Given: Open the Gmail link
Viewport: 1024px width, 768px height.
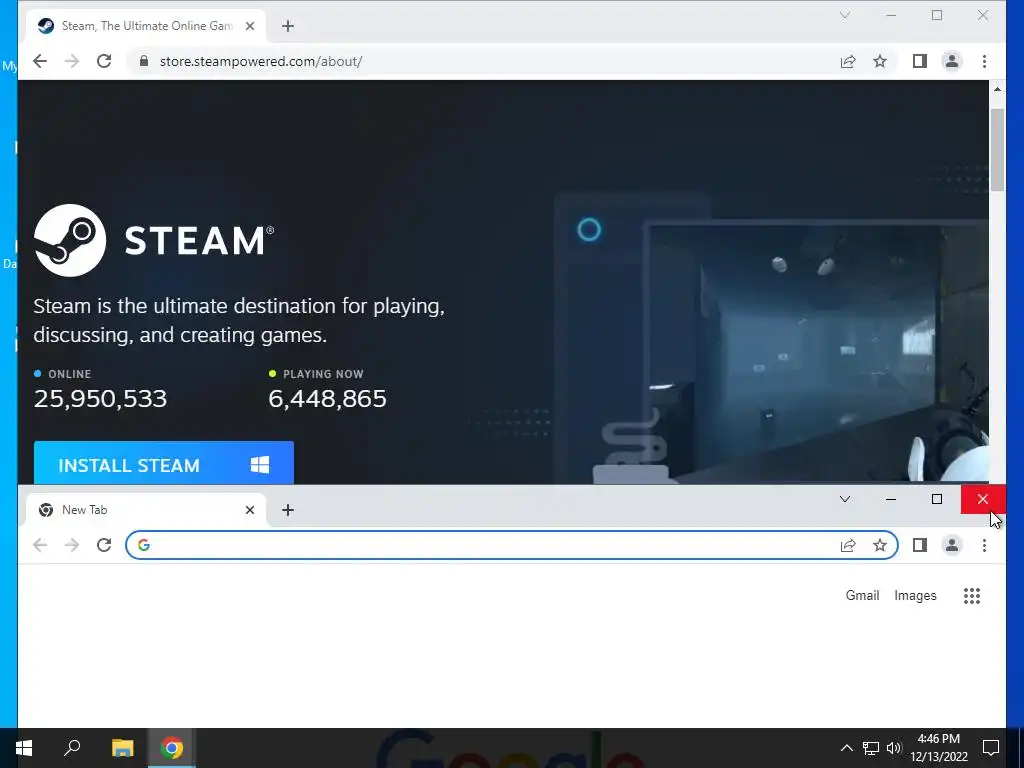Looking at the screenshot, I should pos(863,596).
